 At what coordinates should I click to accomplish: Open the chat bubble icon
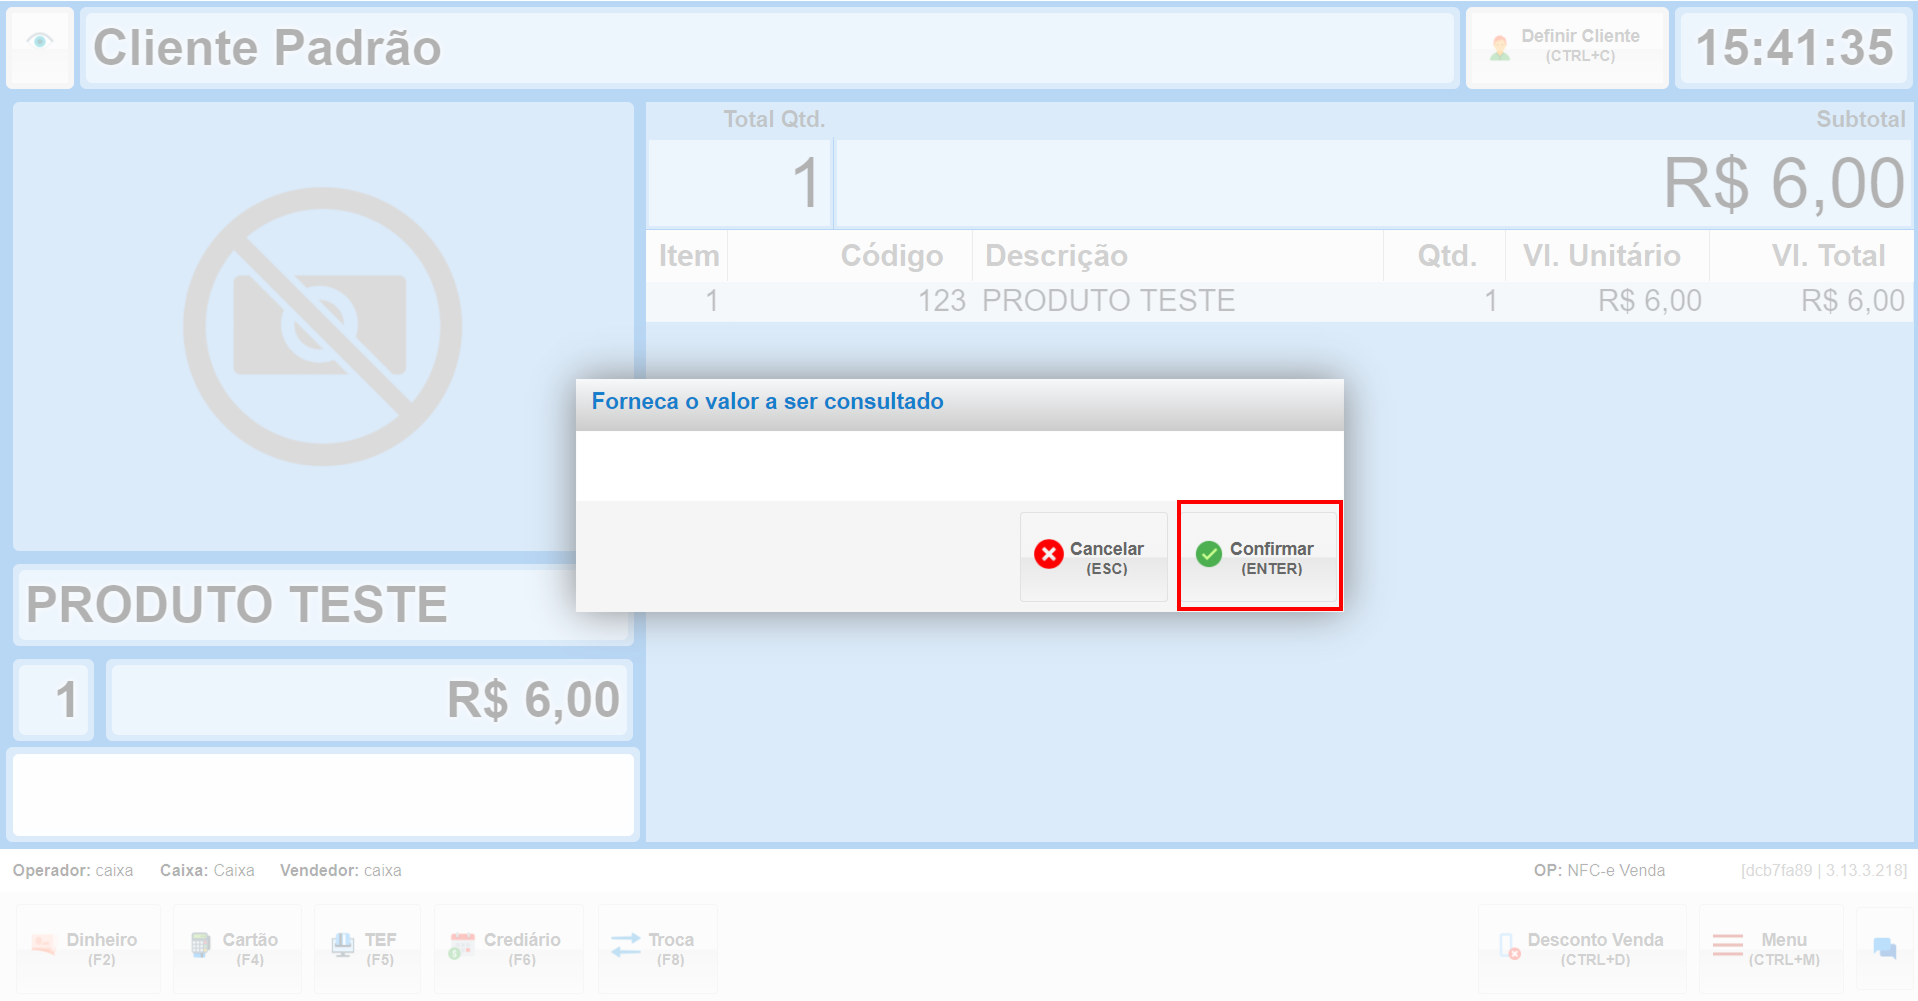click(1884, 948)
